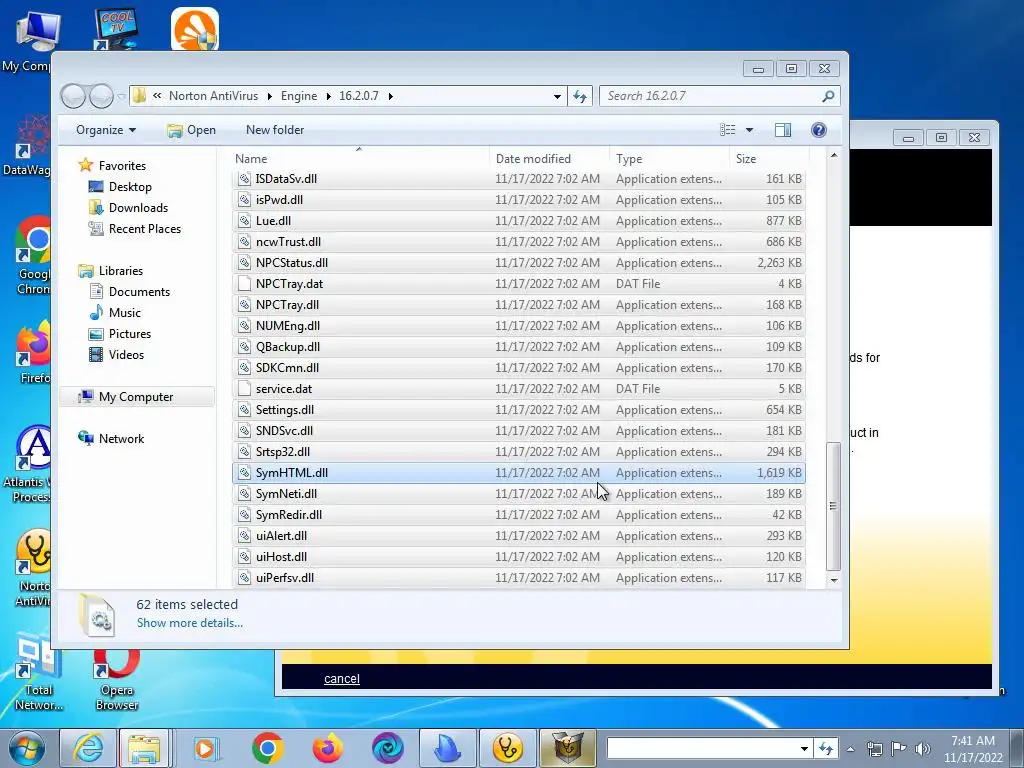Click the service.dat file icon
1024x768 pixels.
pyautogui.click(x=244, y=389)
